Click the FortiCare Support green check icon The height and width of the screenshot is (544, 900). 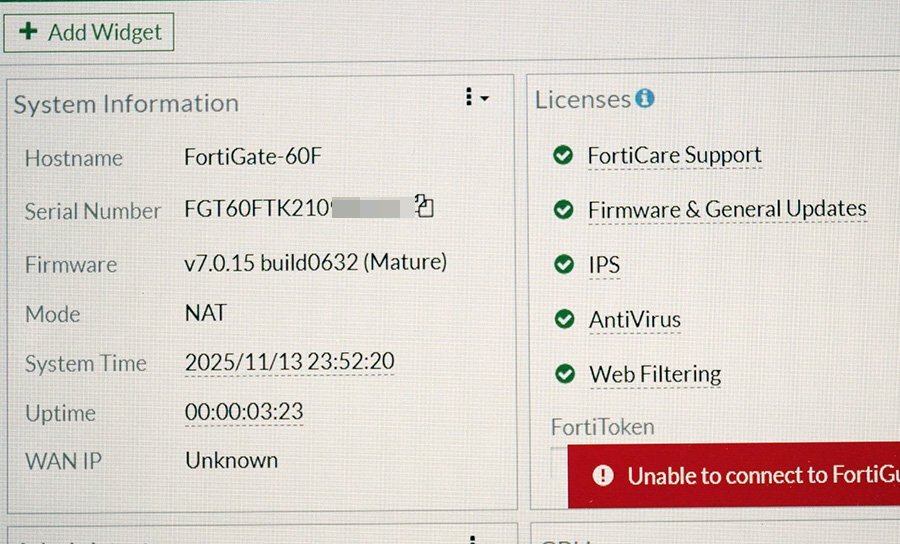click(563, 155)
